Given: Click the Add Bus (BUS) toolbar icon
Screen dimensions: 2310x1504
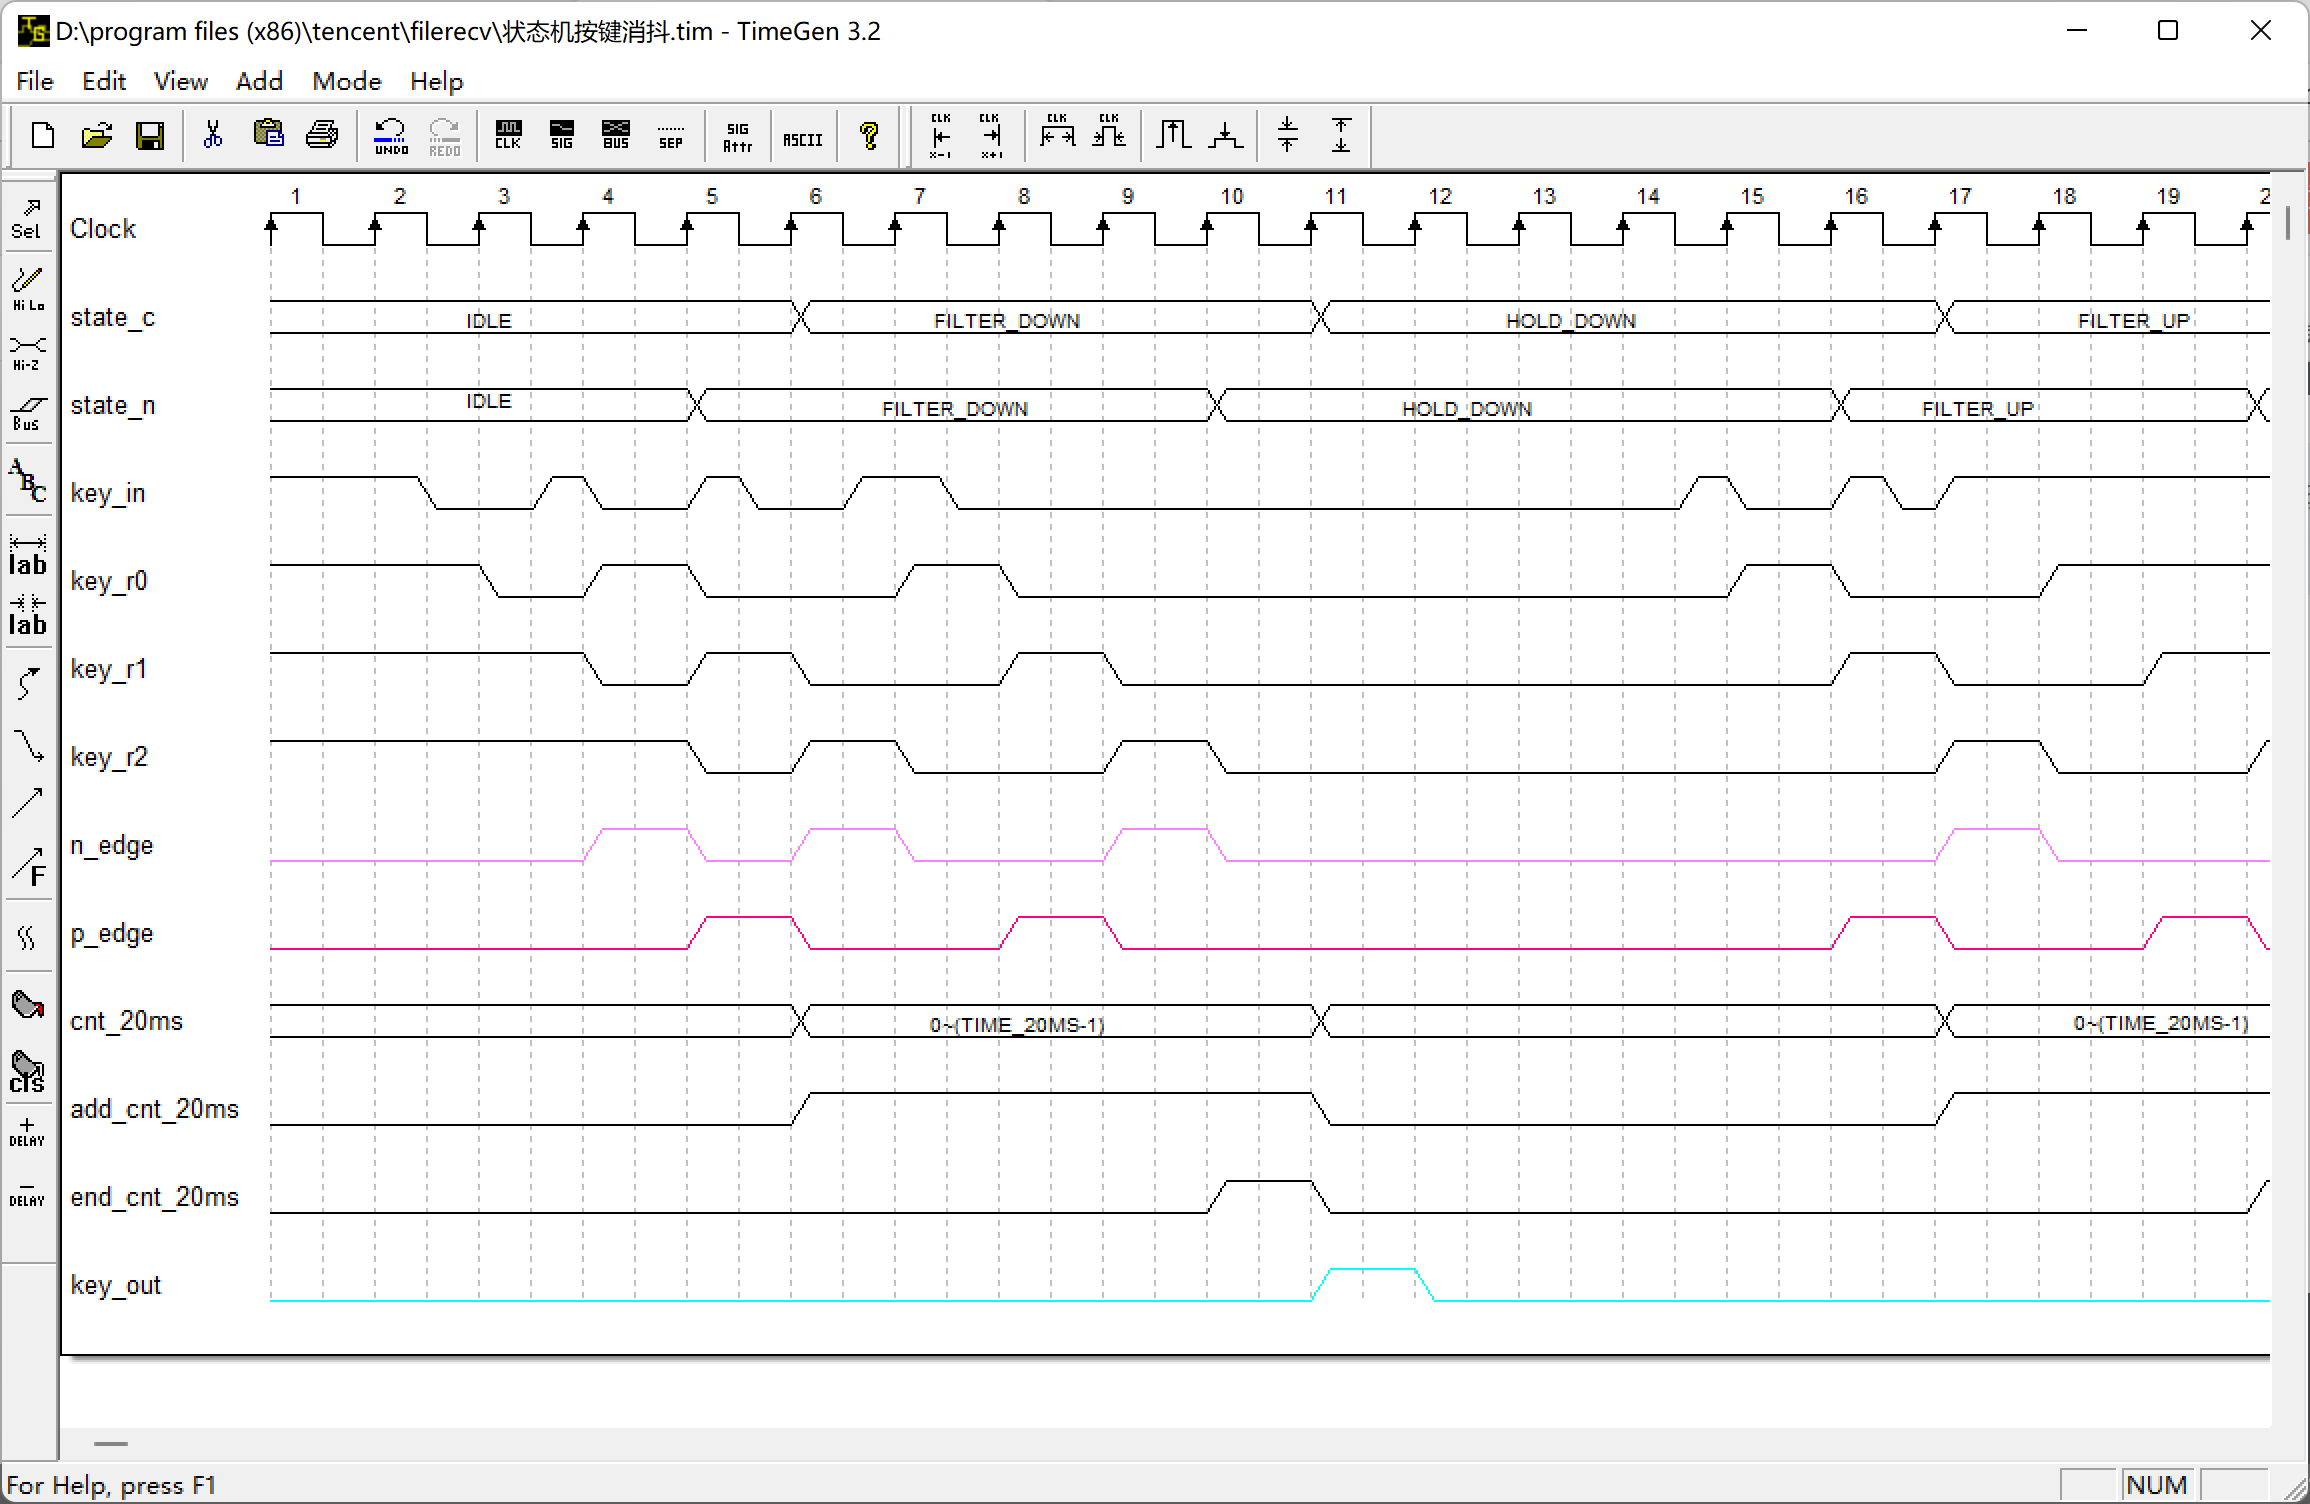Looking at the screenshot, I should tap(616, 135).
